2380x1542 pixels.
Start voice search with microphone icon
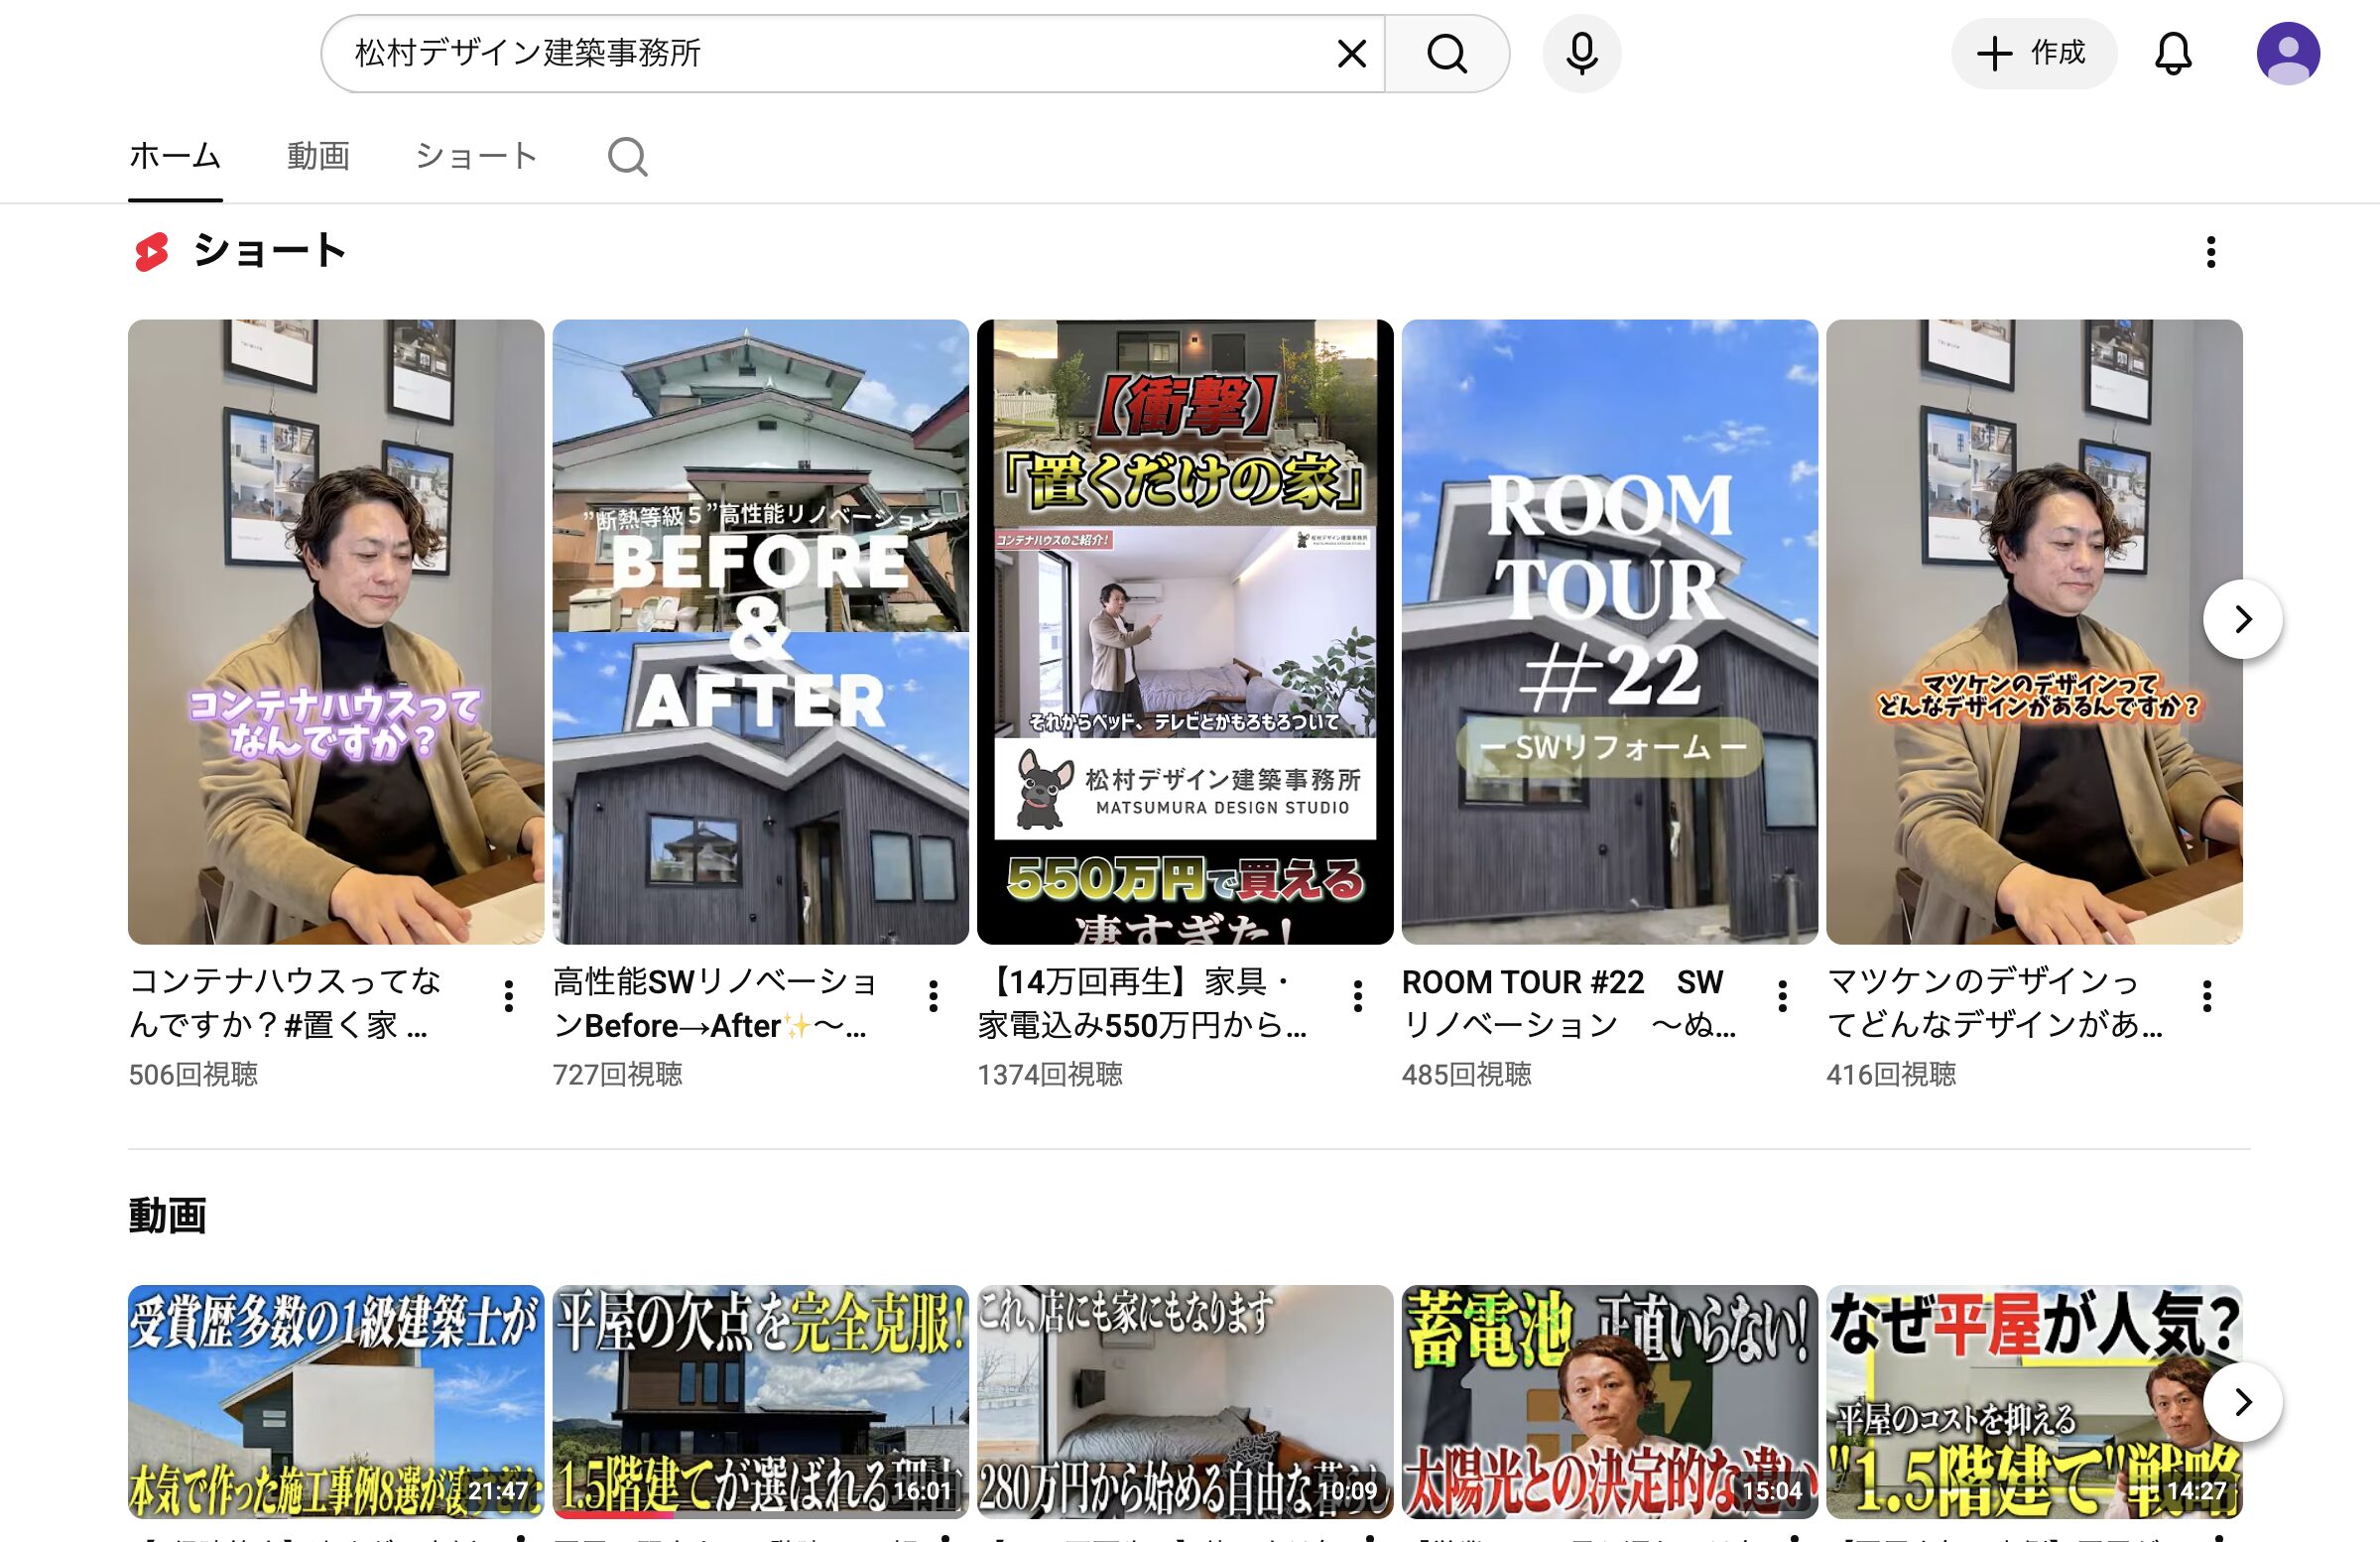[x=1581, y=54]
